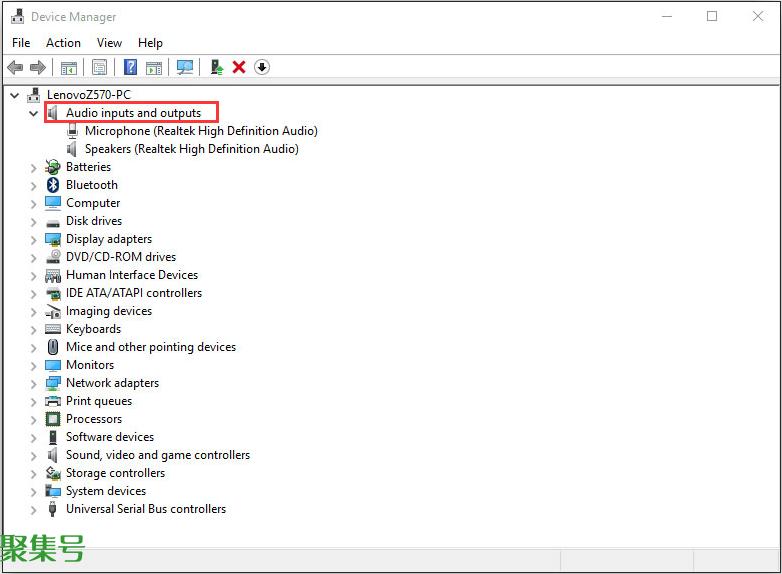Open the File menu
782x574 pixels.
pyautogui.click(x=21, y=43)
